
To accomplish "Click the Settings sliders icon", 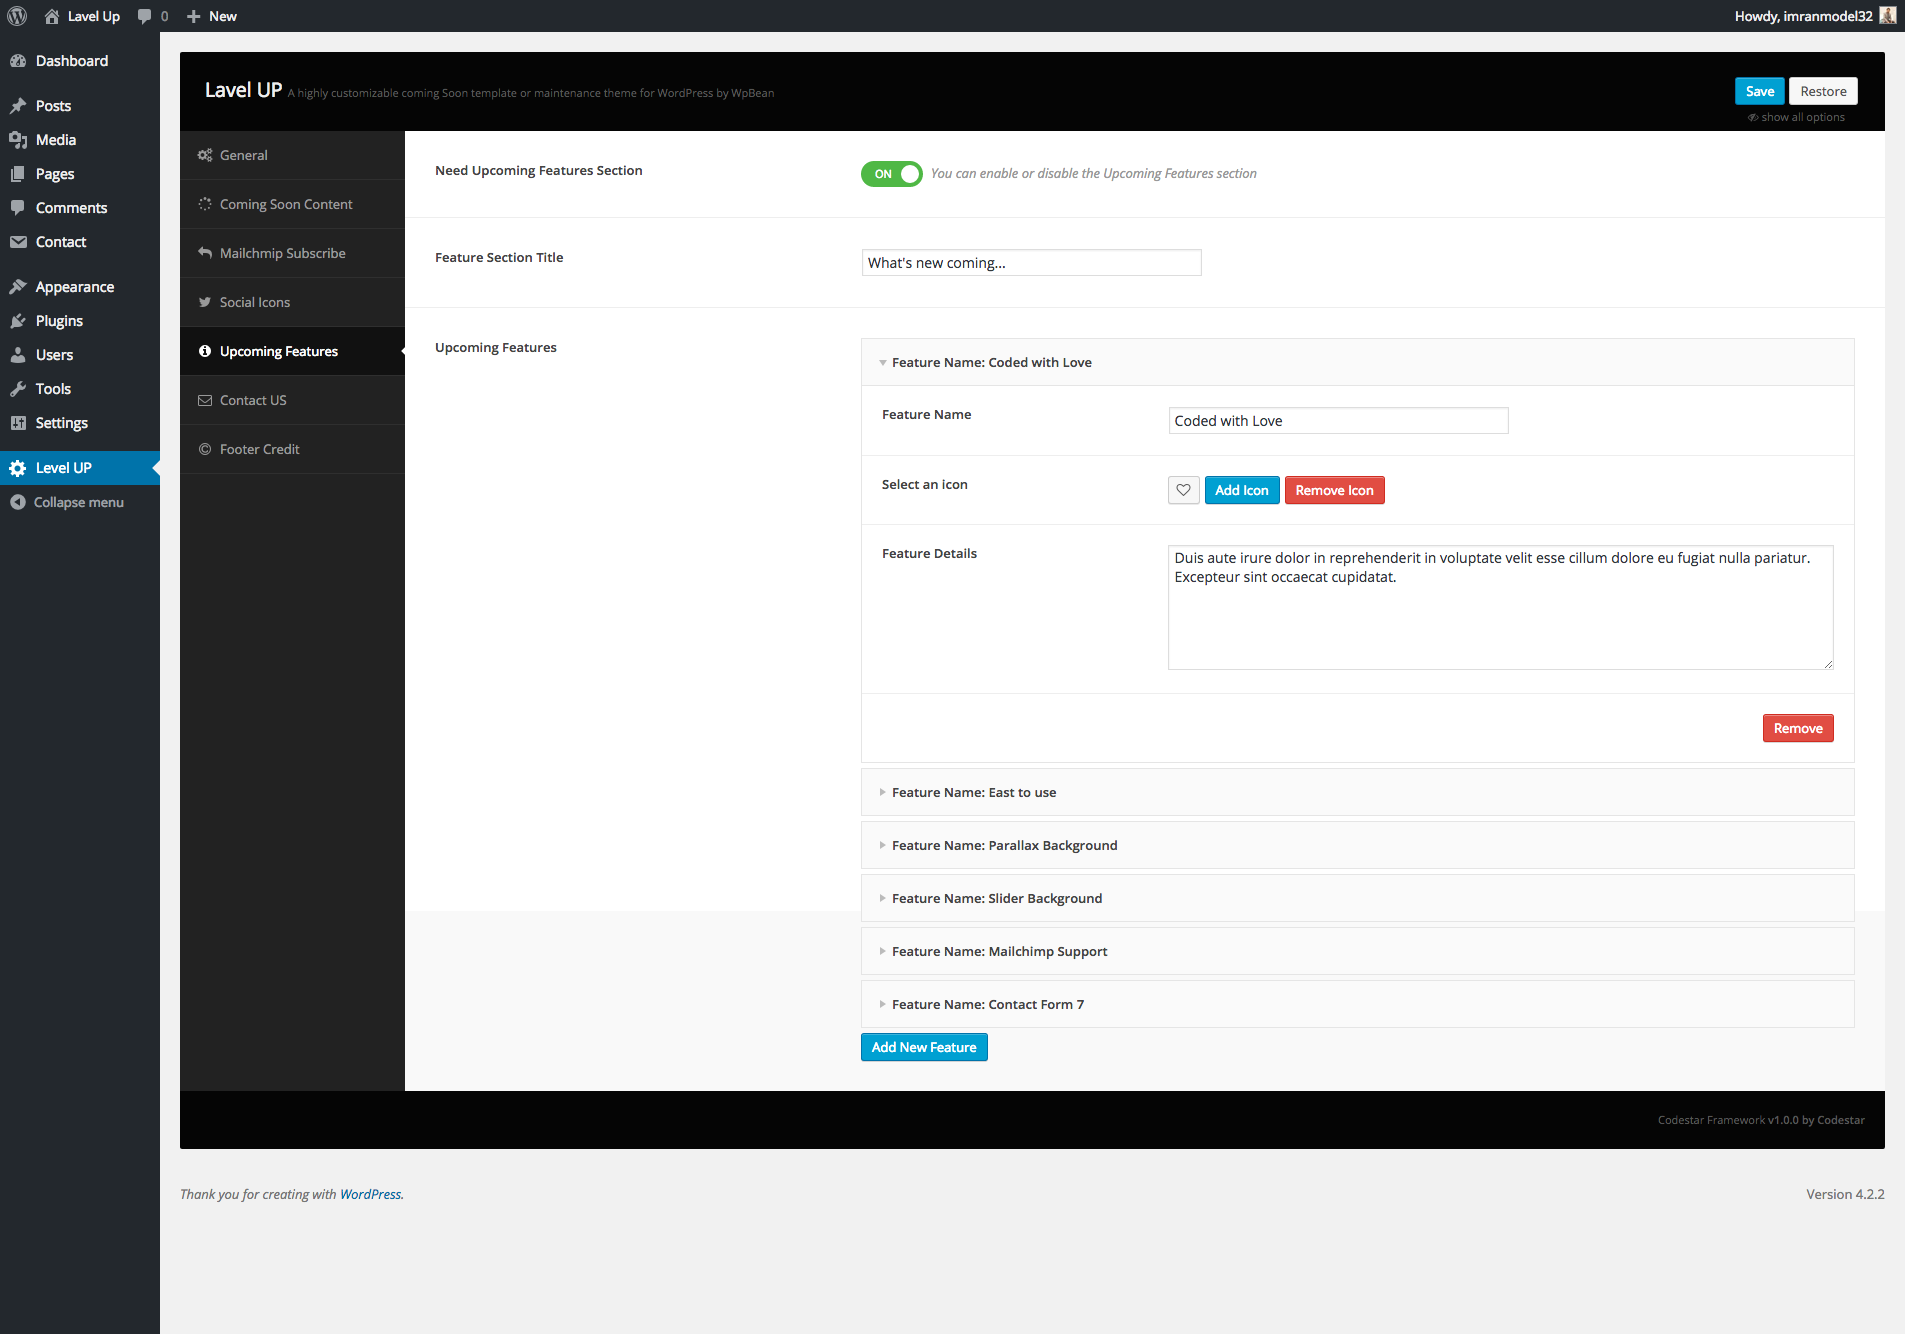I will [x=18, y=423].
